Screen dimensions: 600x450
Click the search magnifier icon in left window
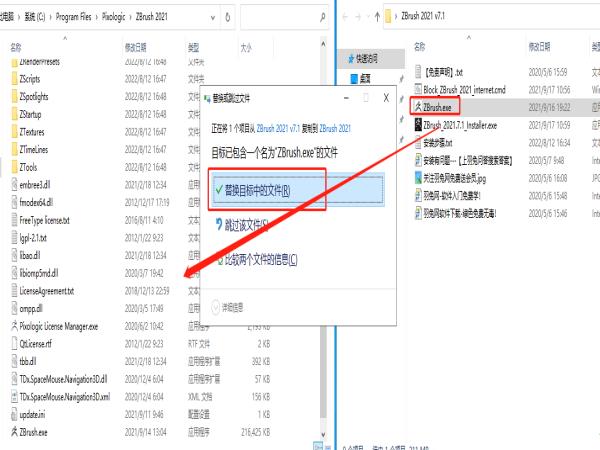click(322, 17)
